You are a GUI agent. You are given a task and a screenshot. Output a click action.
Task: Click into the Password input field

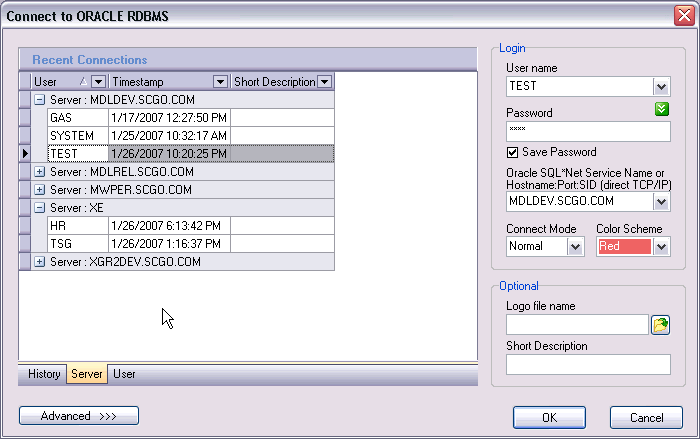(x=587, y=131)
